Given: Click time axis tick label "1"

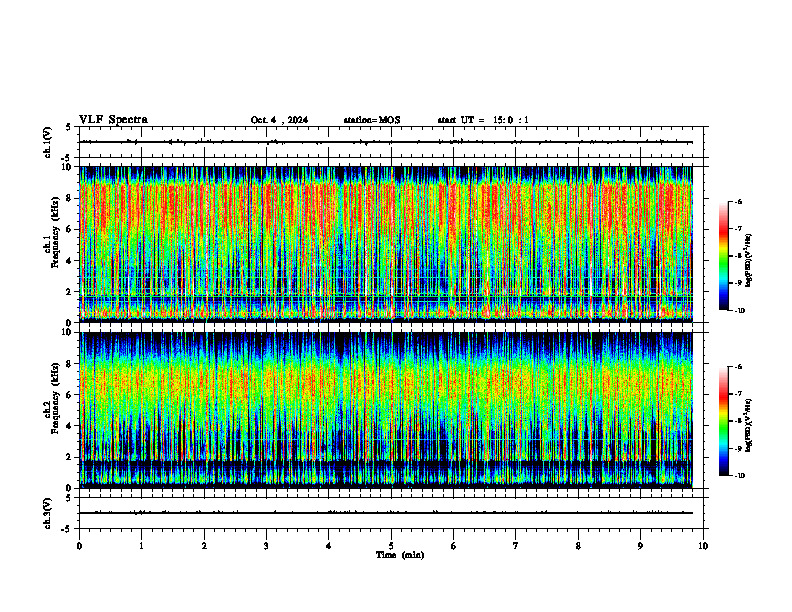Looking at the screenshot, I should [x=141, y=546].
